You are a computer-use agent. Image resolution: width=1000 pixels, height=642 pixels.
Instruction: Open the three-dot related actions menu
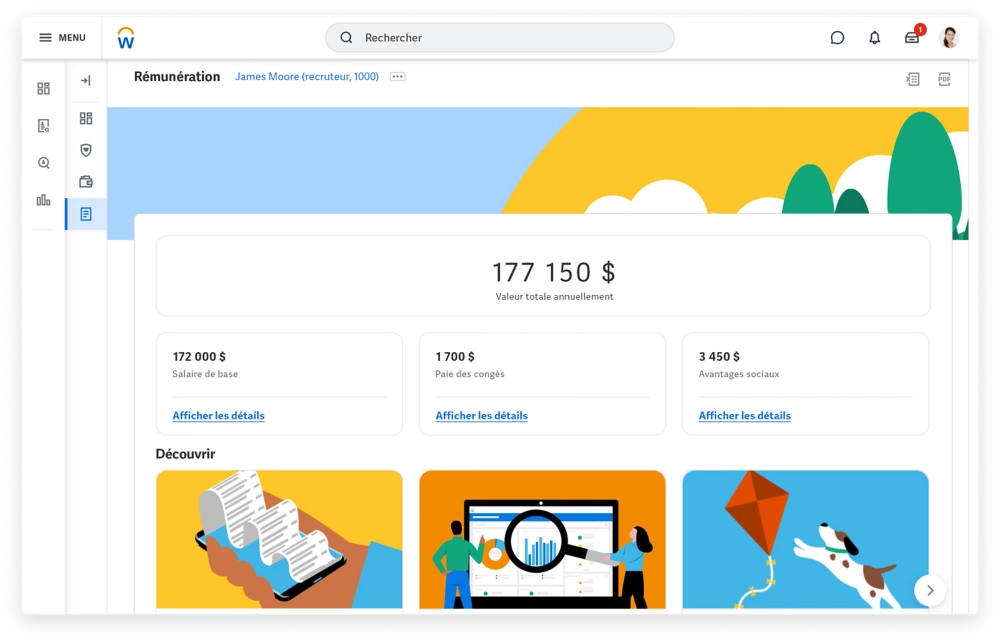click(x=398, y=77)
